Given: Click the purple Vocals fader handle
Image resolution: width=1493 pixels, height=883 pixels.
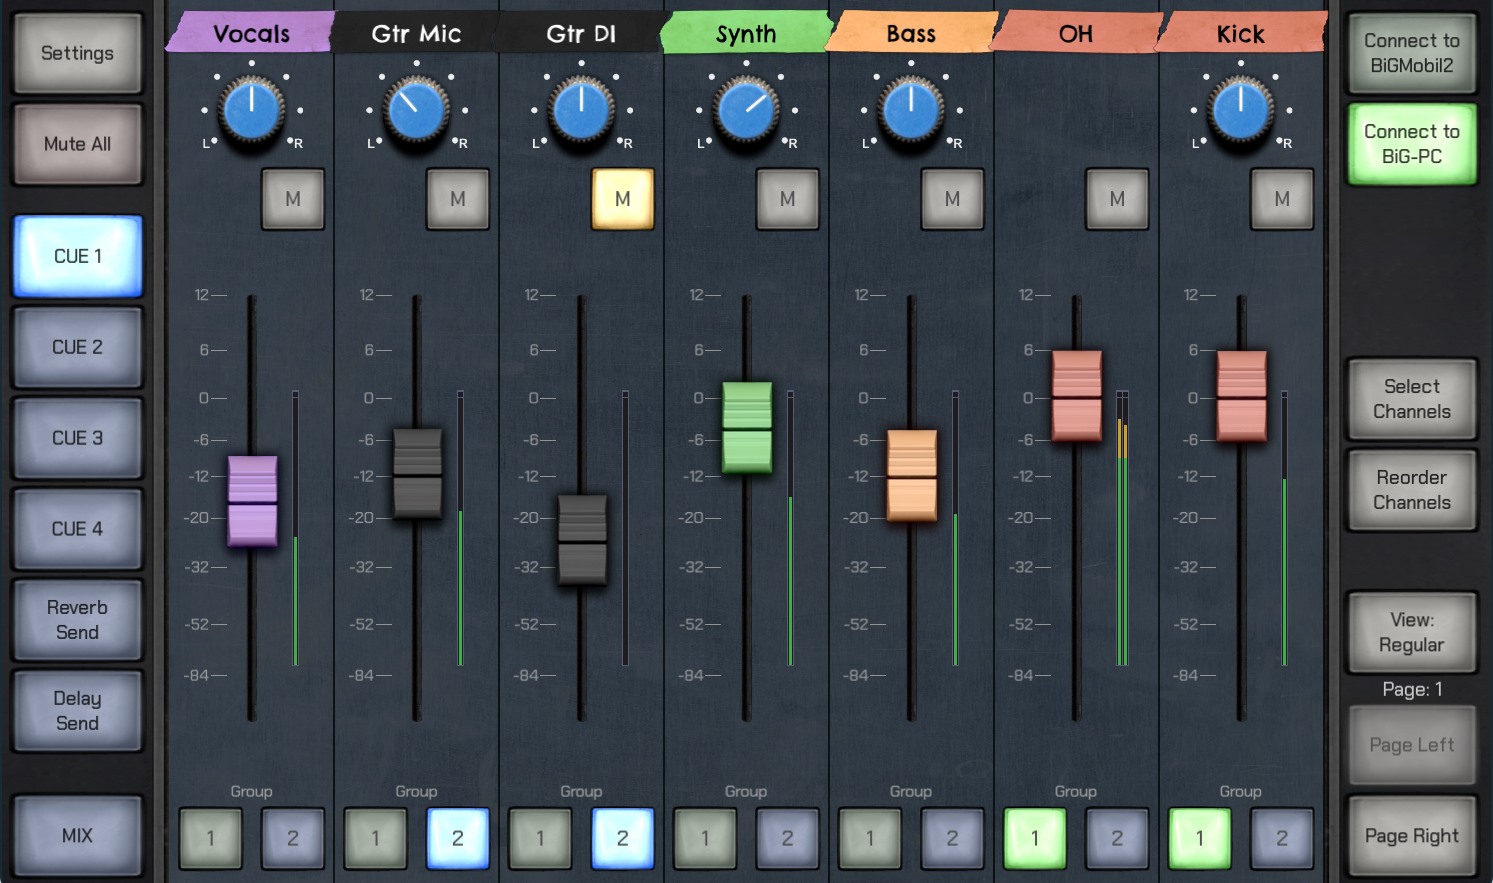Looking at the screenshot, I should coord(252,500).
